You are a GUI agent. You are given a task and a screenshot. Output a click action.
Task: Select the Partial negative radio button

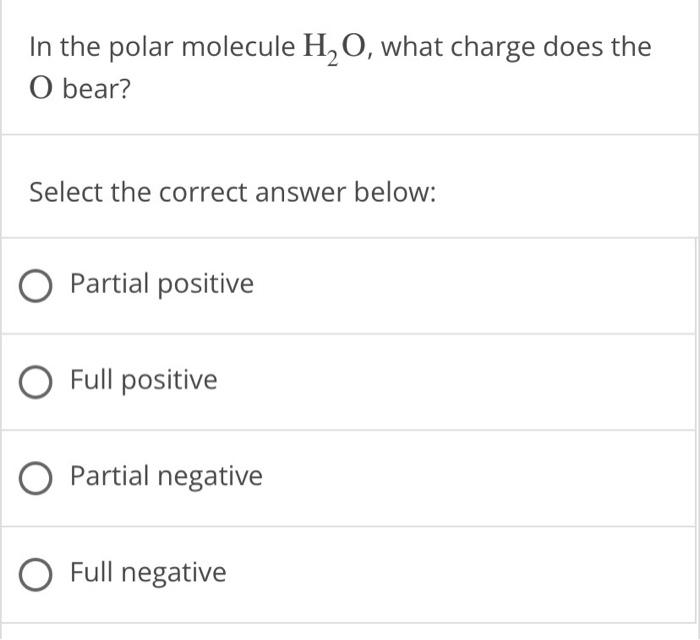[37, 477]
